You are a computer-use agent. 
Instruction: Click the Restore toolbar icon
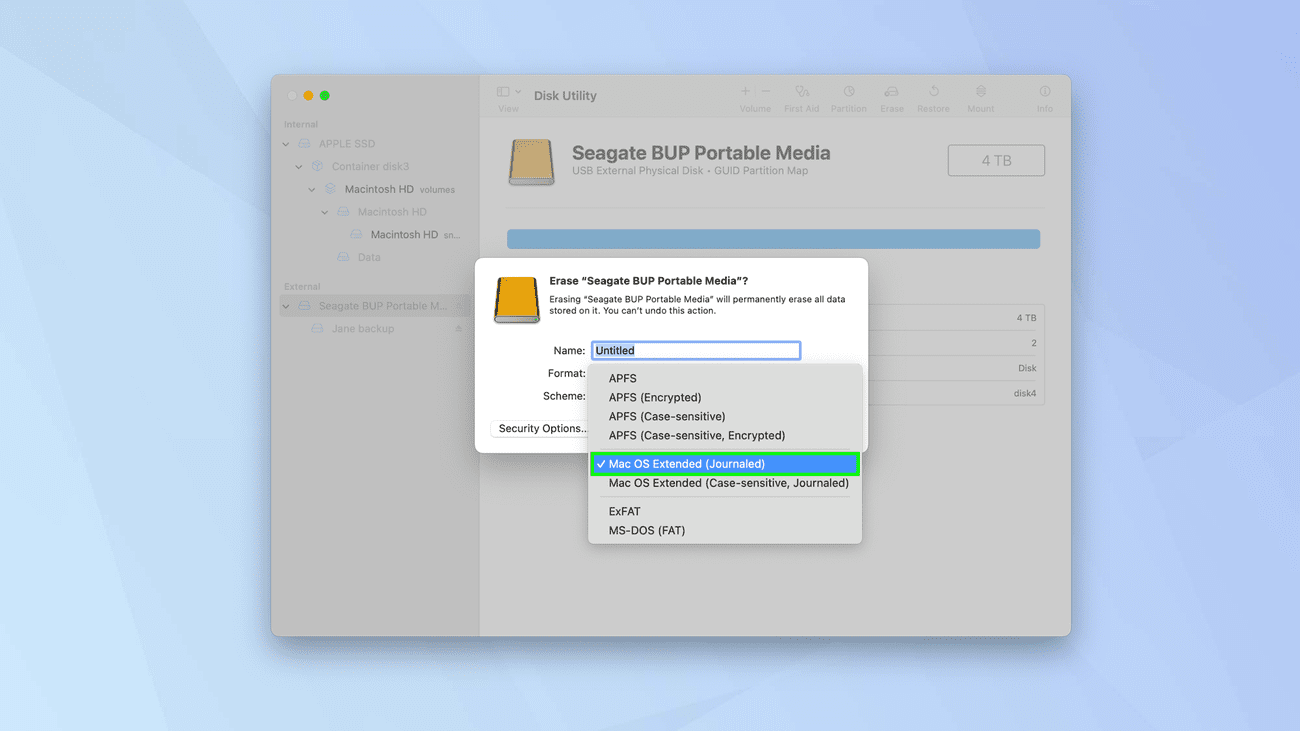[x=933, y=92]
